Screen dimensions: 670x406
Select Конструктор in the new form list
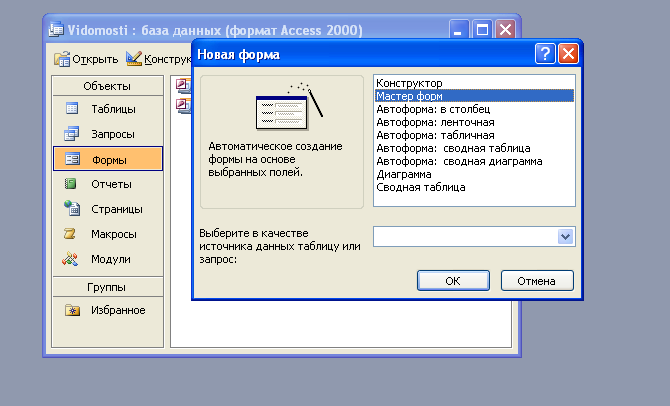(474, 83)
